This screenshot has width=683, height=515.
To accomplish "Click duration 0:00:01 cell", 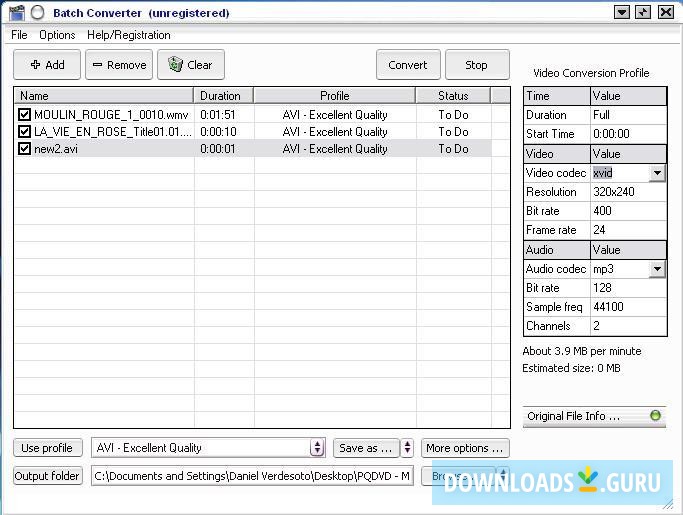I will [x=218, y=149].
